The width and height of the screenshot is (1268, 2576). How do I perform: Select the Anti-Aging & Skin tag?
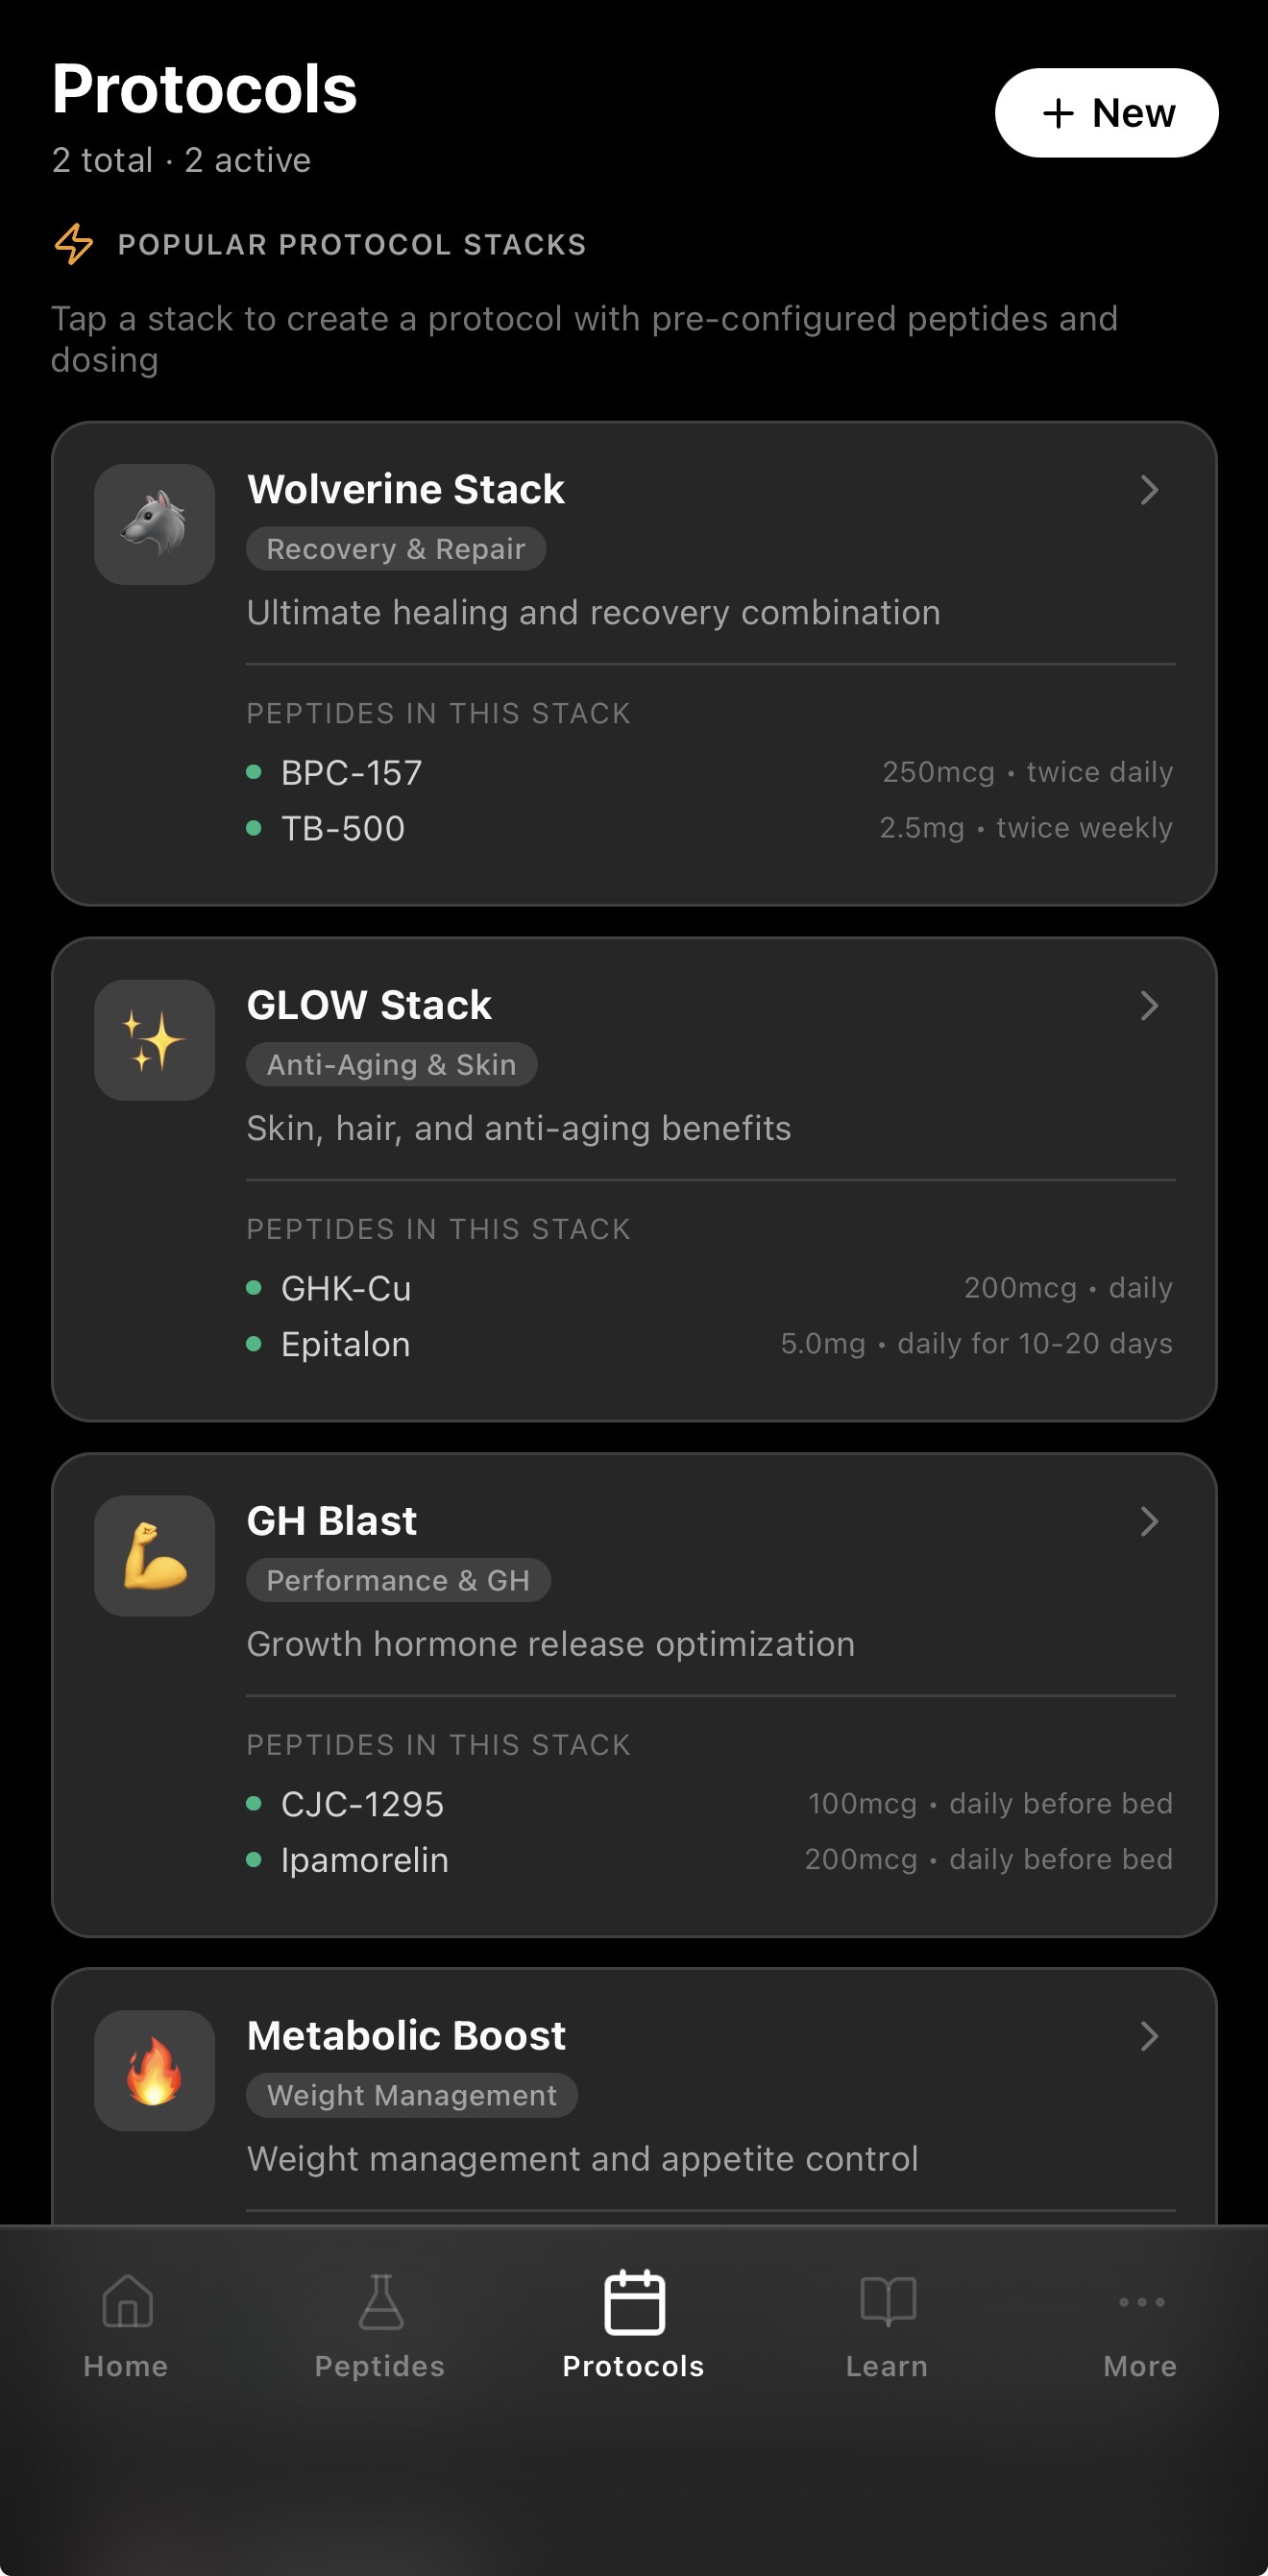click(x=391, y=1065)
